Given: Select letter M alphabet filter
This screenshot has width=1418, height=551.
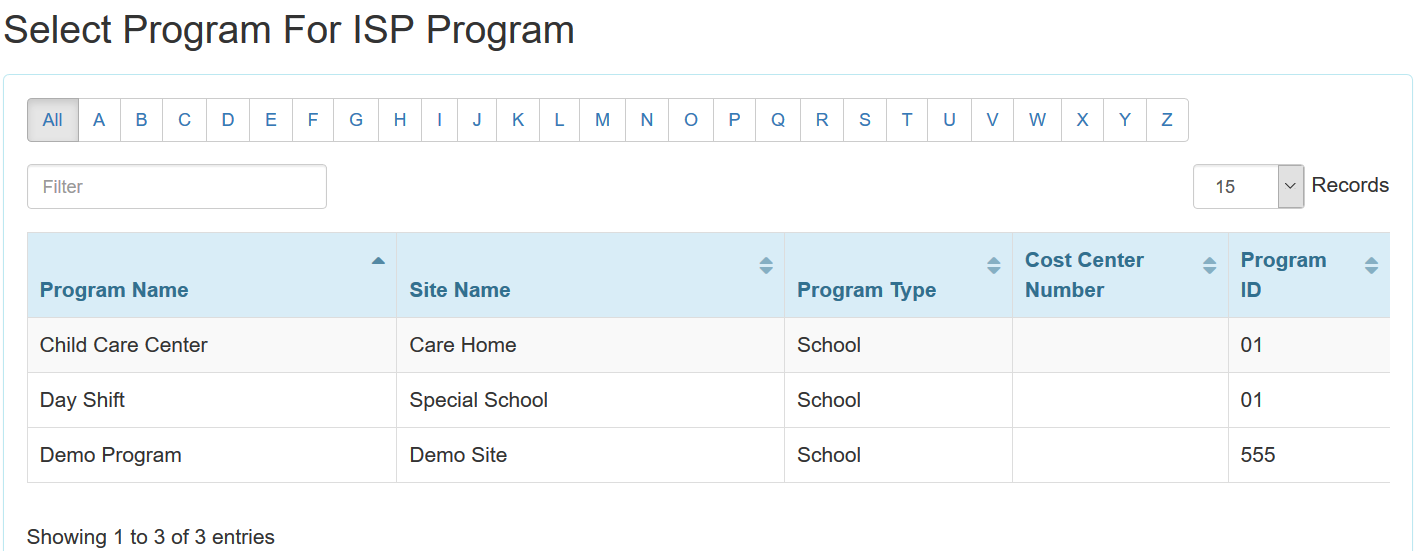Looking at the screenshot, I should pos(602,120).
